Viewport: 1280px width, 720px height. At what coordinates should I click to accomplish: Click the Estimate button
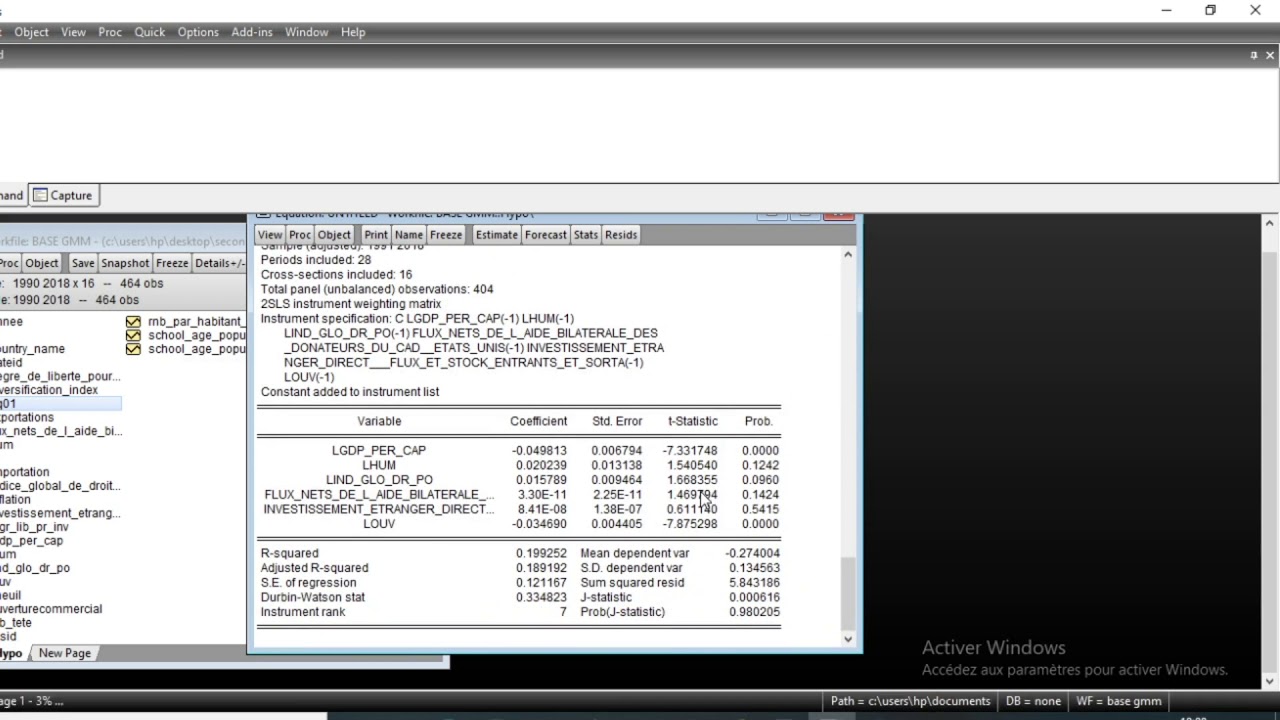click(x=497, y=235)
